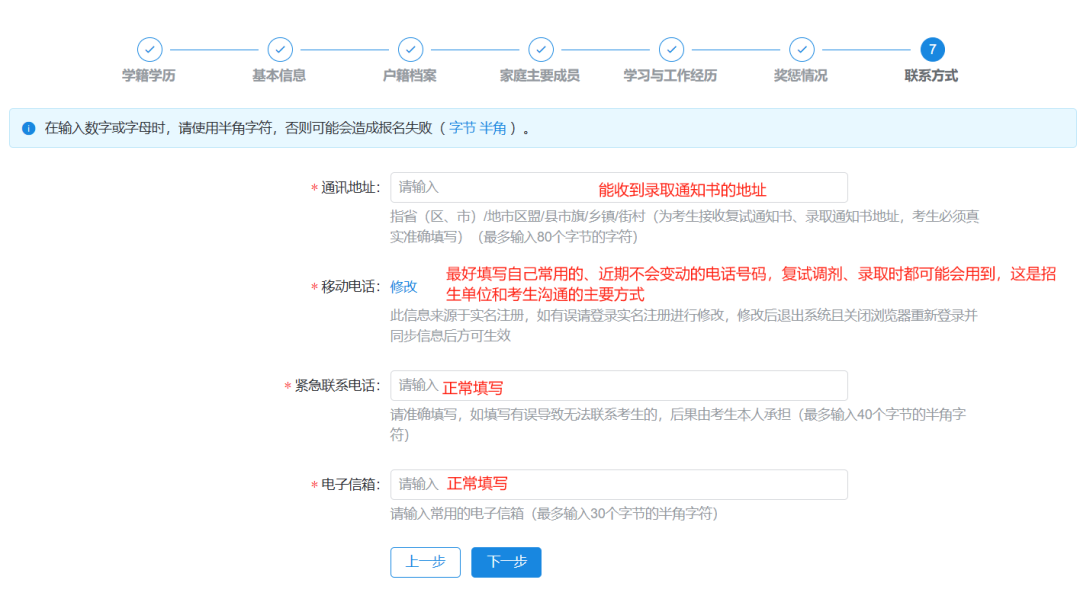Open the 字节 半角 help link
Viewport: 1080px width, 599px height.
477,128
